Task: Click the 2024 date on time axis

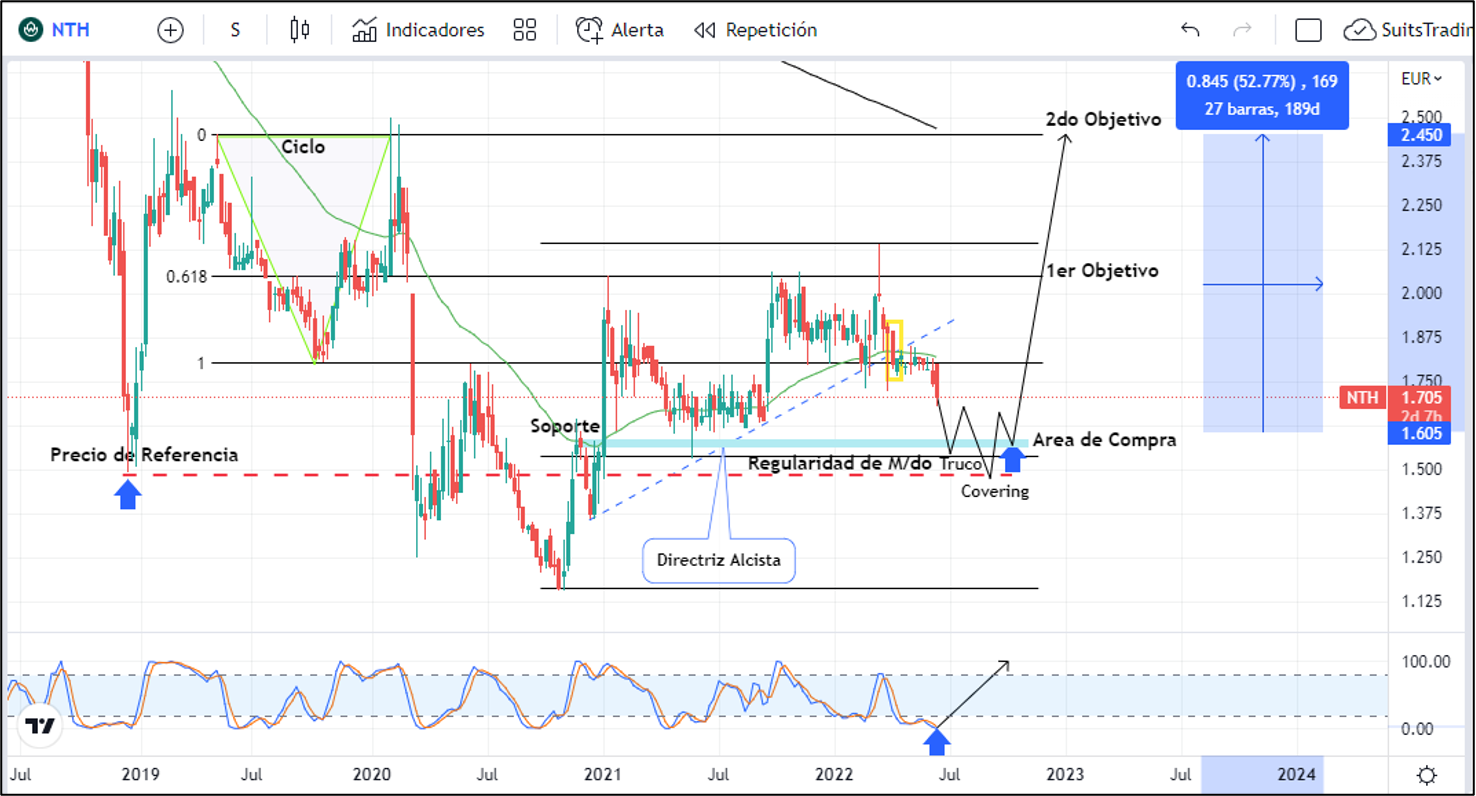Action: [1296, 774]
